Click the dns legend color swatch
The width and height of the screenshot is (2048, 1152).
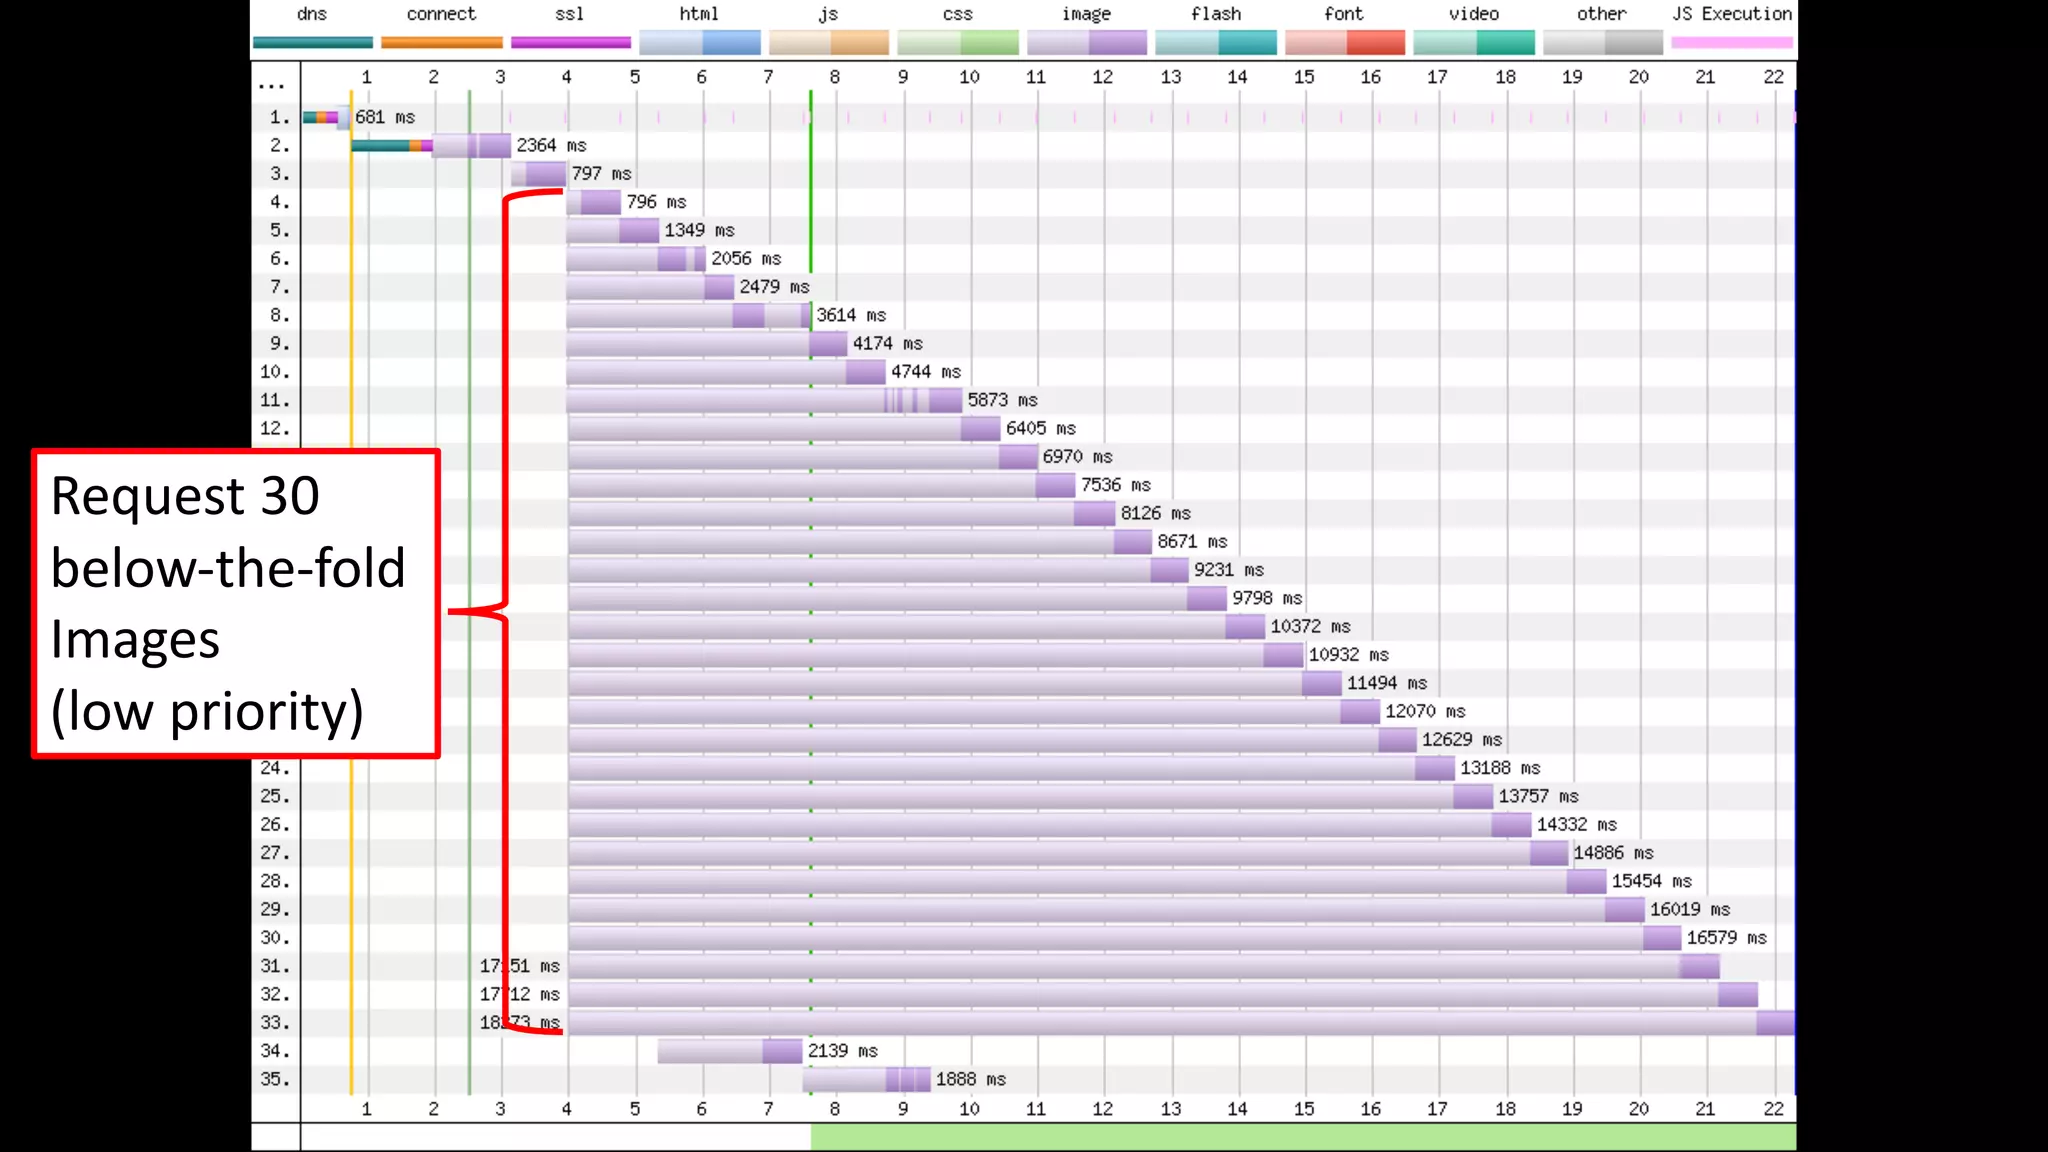click(312, 43)
